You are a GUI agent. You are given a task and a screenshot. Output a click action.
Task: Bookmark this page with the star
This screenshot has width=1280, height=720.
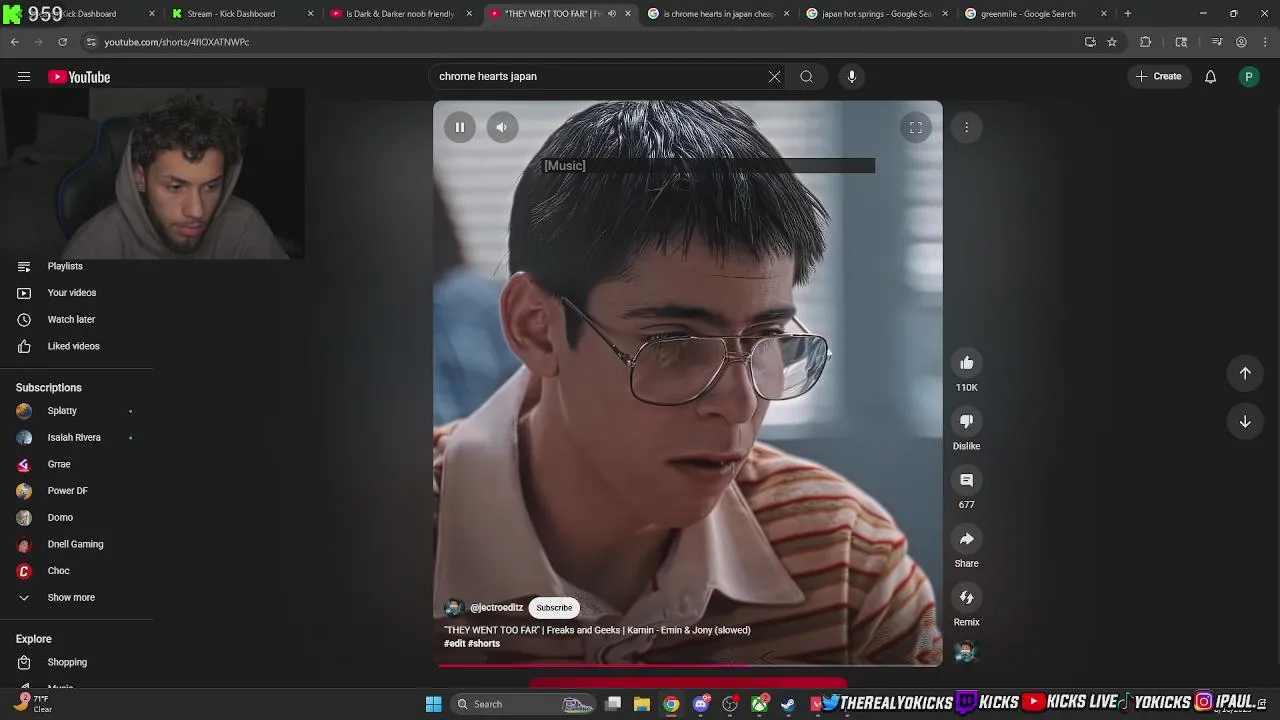(1112, 42)
